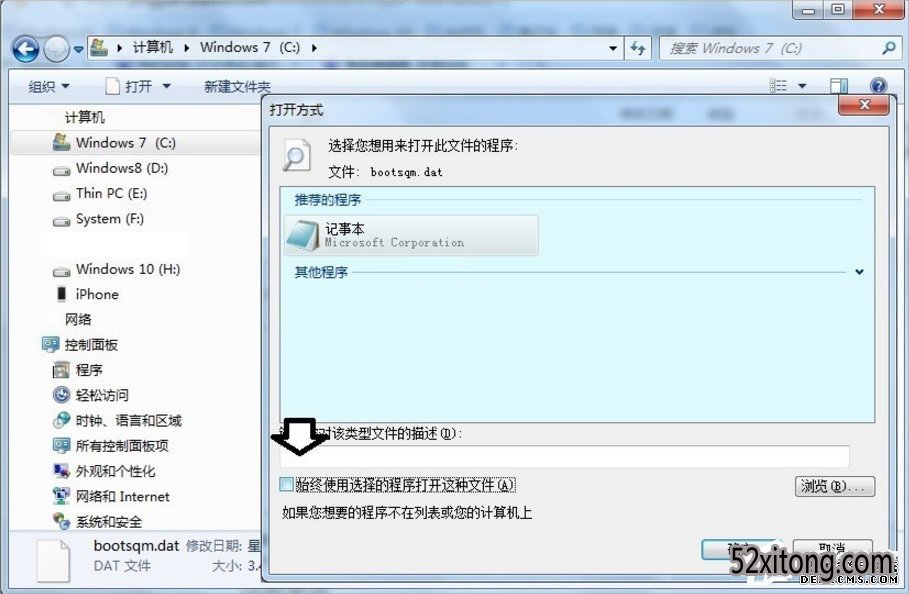
Task: Click the Windows 10 (H:) drive icon
Action: pos(61,272)
